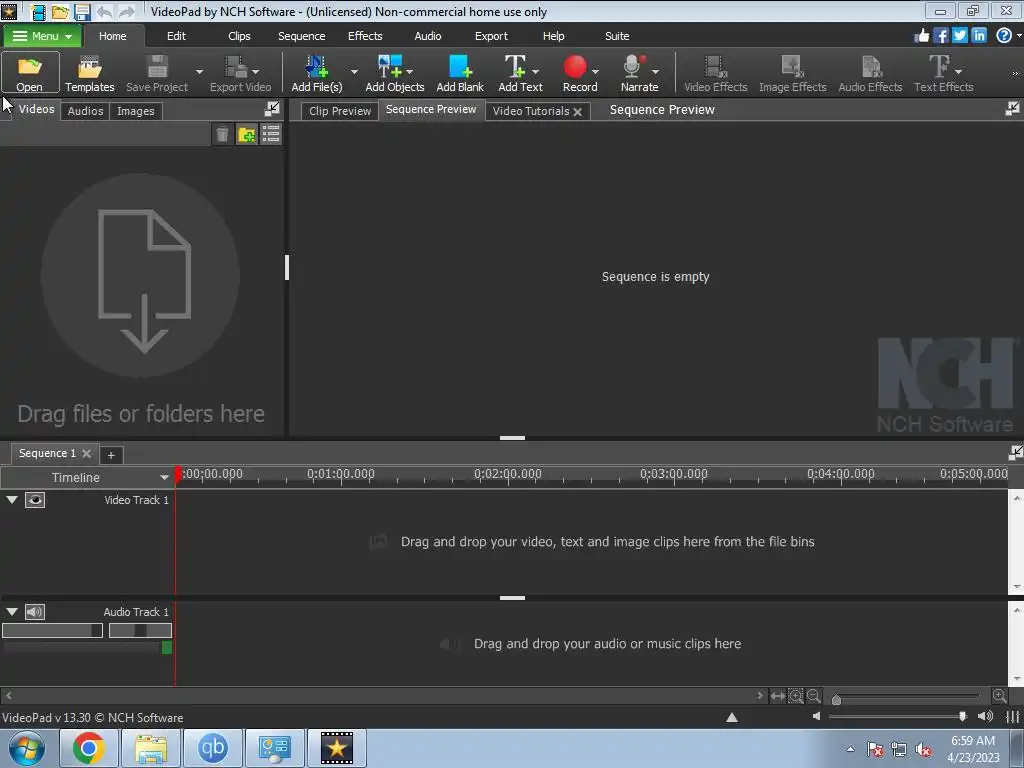Click zoom to fit timeline icon
Screen dimensions: 1024x768
click(x=777, y=696)
